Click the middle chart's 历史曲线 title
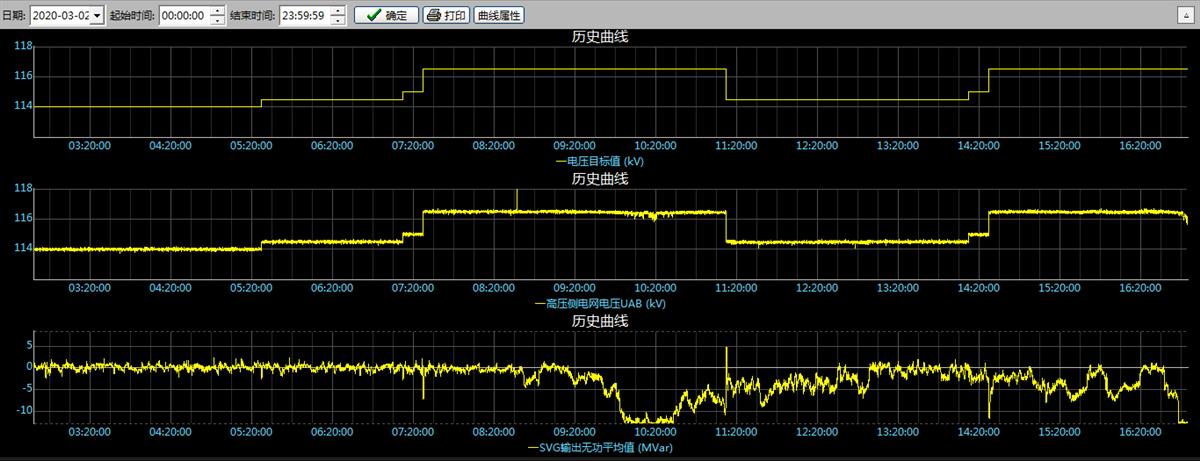1200x461 pixels. pos(599,179)
